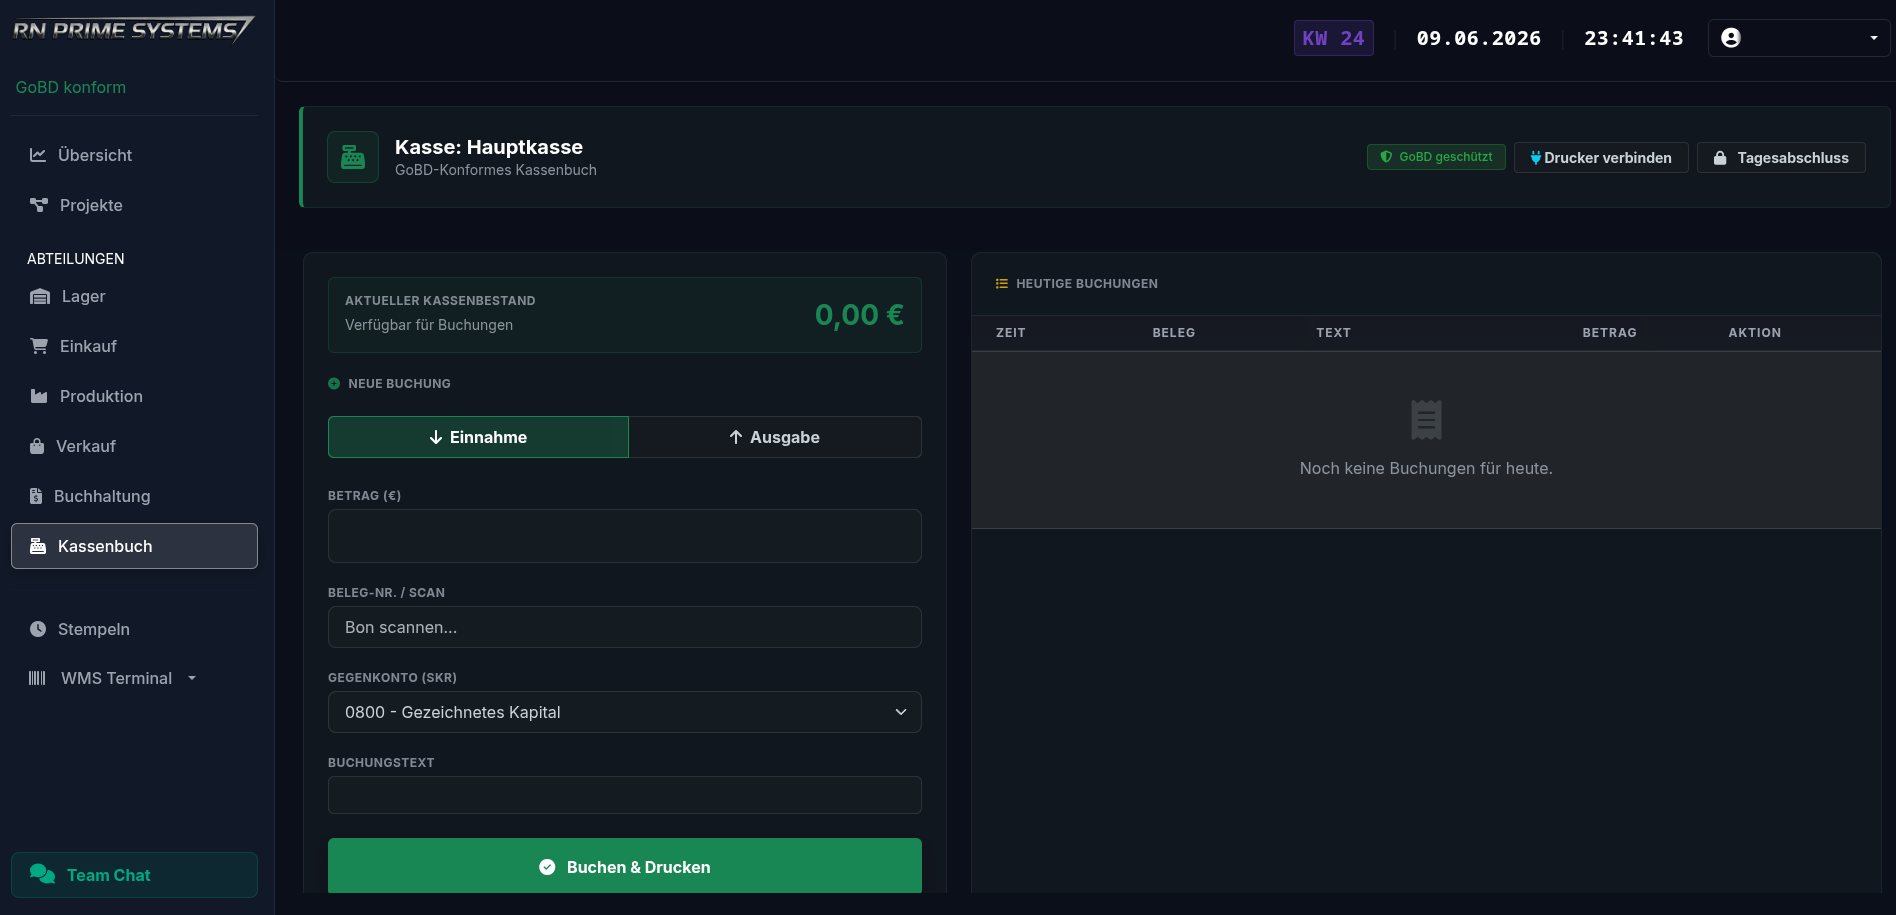
Task: Navigate to Verkauf
Action: point(134,446)
